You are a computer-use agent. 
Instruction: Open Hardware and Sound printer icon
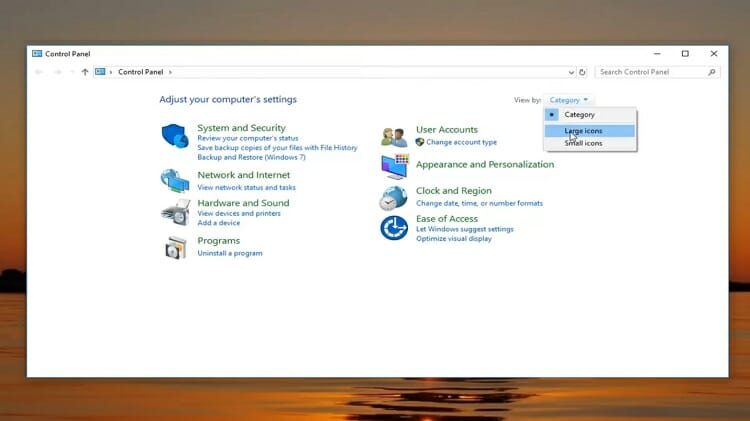tap(176, 212)
